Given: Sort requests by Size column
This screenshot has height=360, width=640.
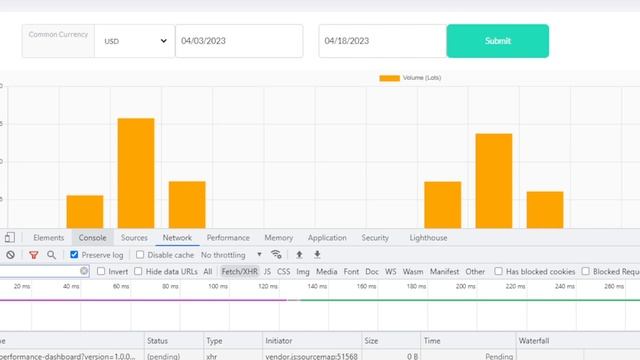Looking at the screenshot, I should pyautogui.click(x=391, y=340).
